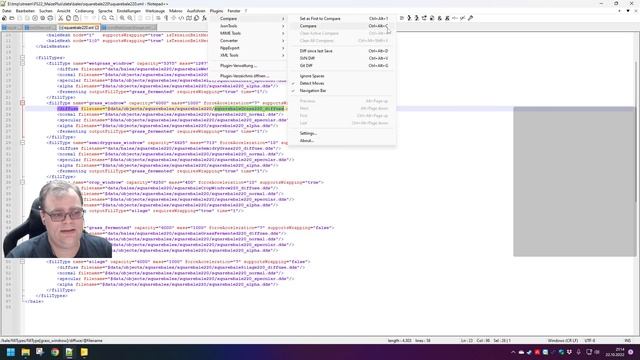This screenshot has height=360, width=640.
Task: Click the microphone icon in the system tray
Action: pos(578,352)
